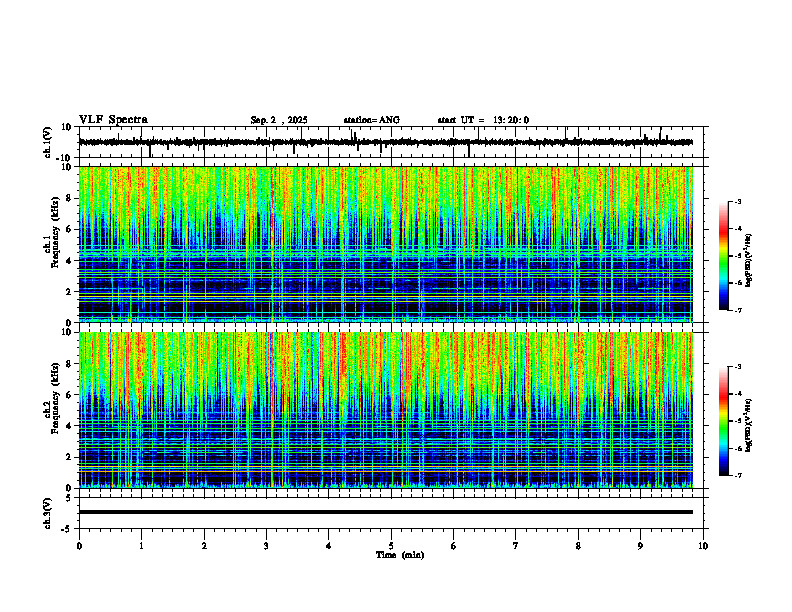Click the "station= ANG" header label

coord(371,120)
